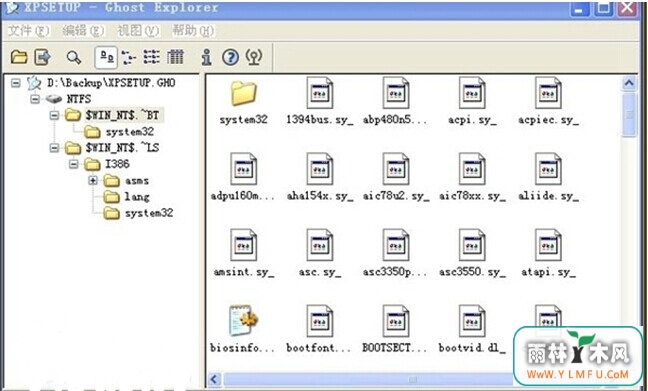Select the aic78xx.sy_ file icon
The width and height of the screenshot is (648, 391).
(472, 169)
